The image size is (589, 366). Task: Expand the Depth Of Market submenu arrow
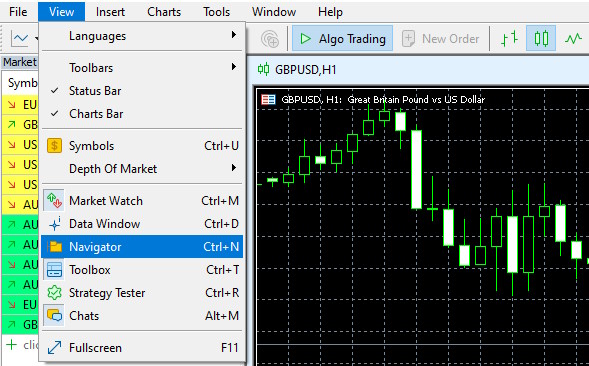pos(234,168)
